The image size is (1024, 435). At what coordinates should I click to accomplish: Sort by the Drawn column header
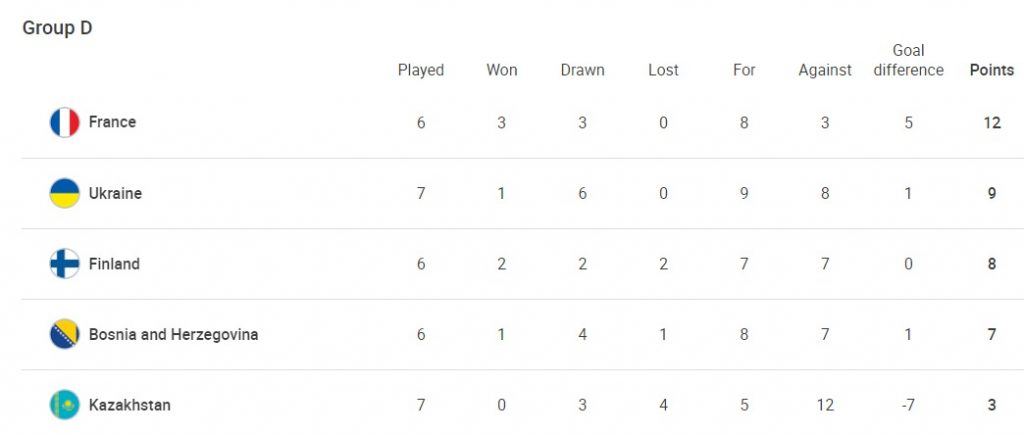click(x=583, y=70)
